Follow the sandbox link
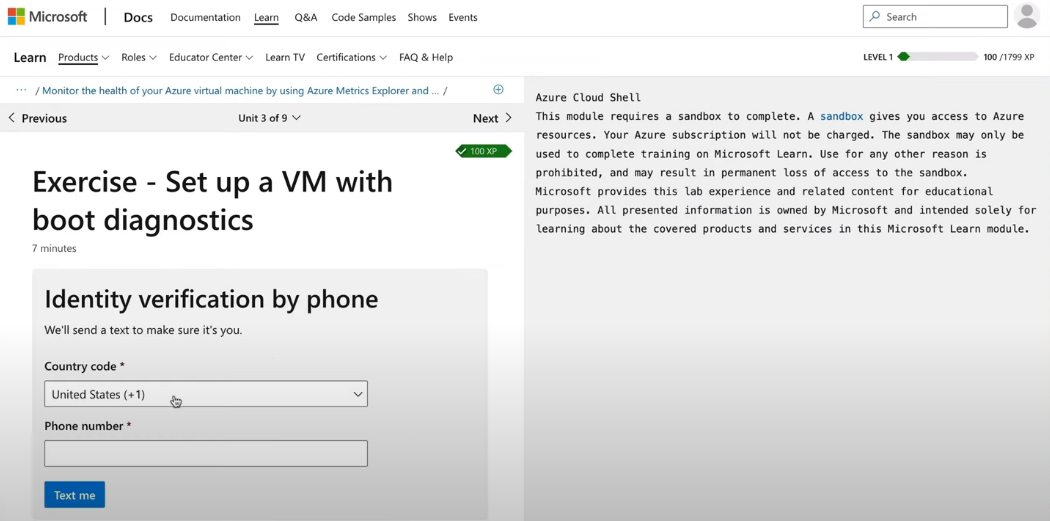Image resolution: width=1050 pixels, height=521 pixels. [841, 116]
